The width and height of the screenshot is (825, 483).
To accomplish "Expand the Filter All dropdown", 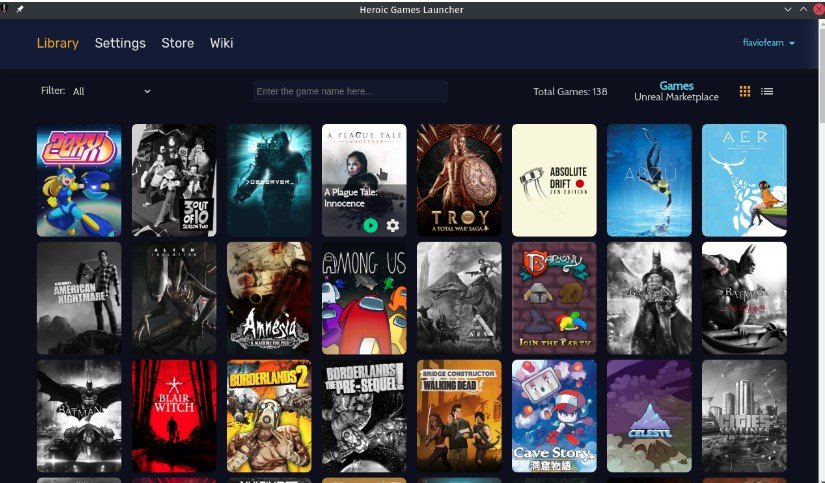I will pyautogui.click(x=112, y=91).
